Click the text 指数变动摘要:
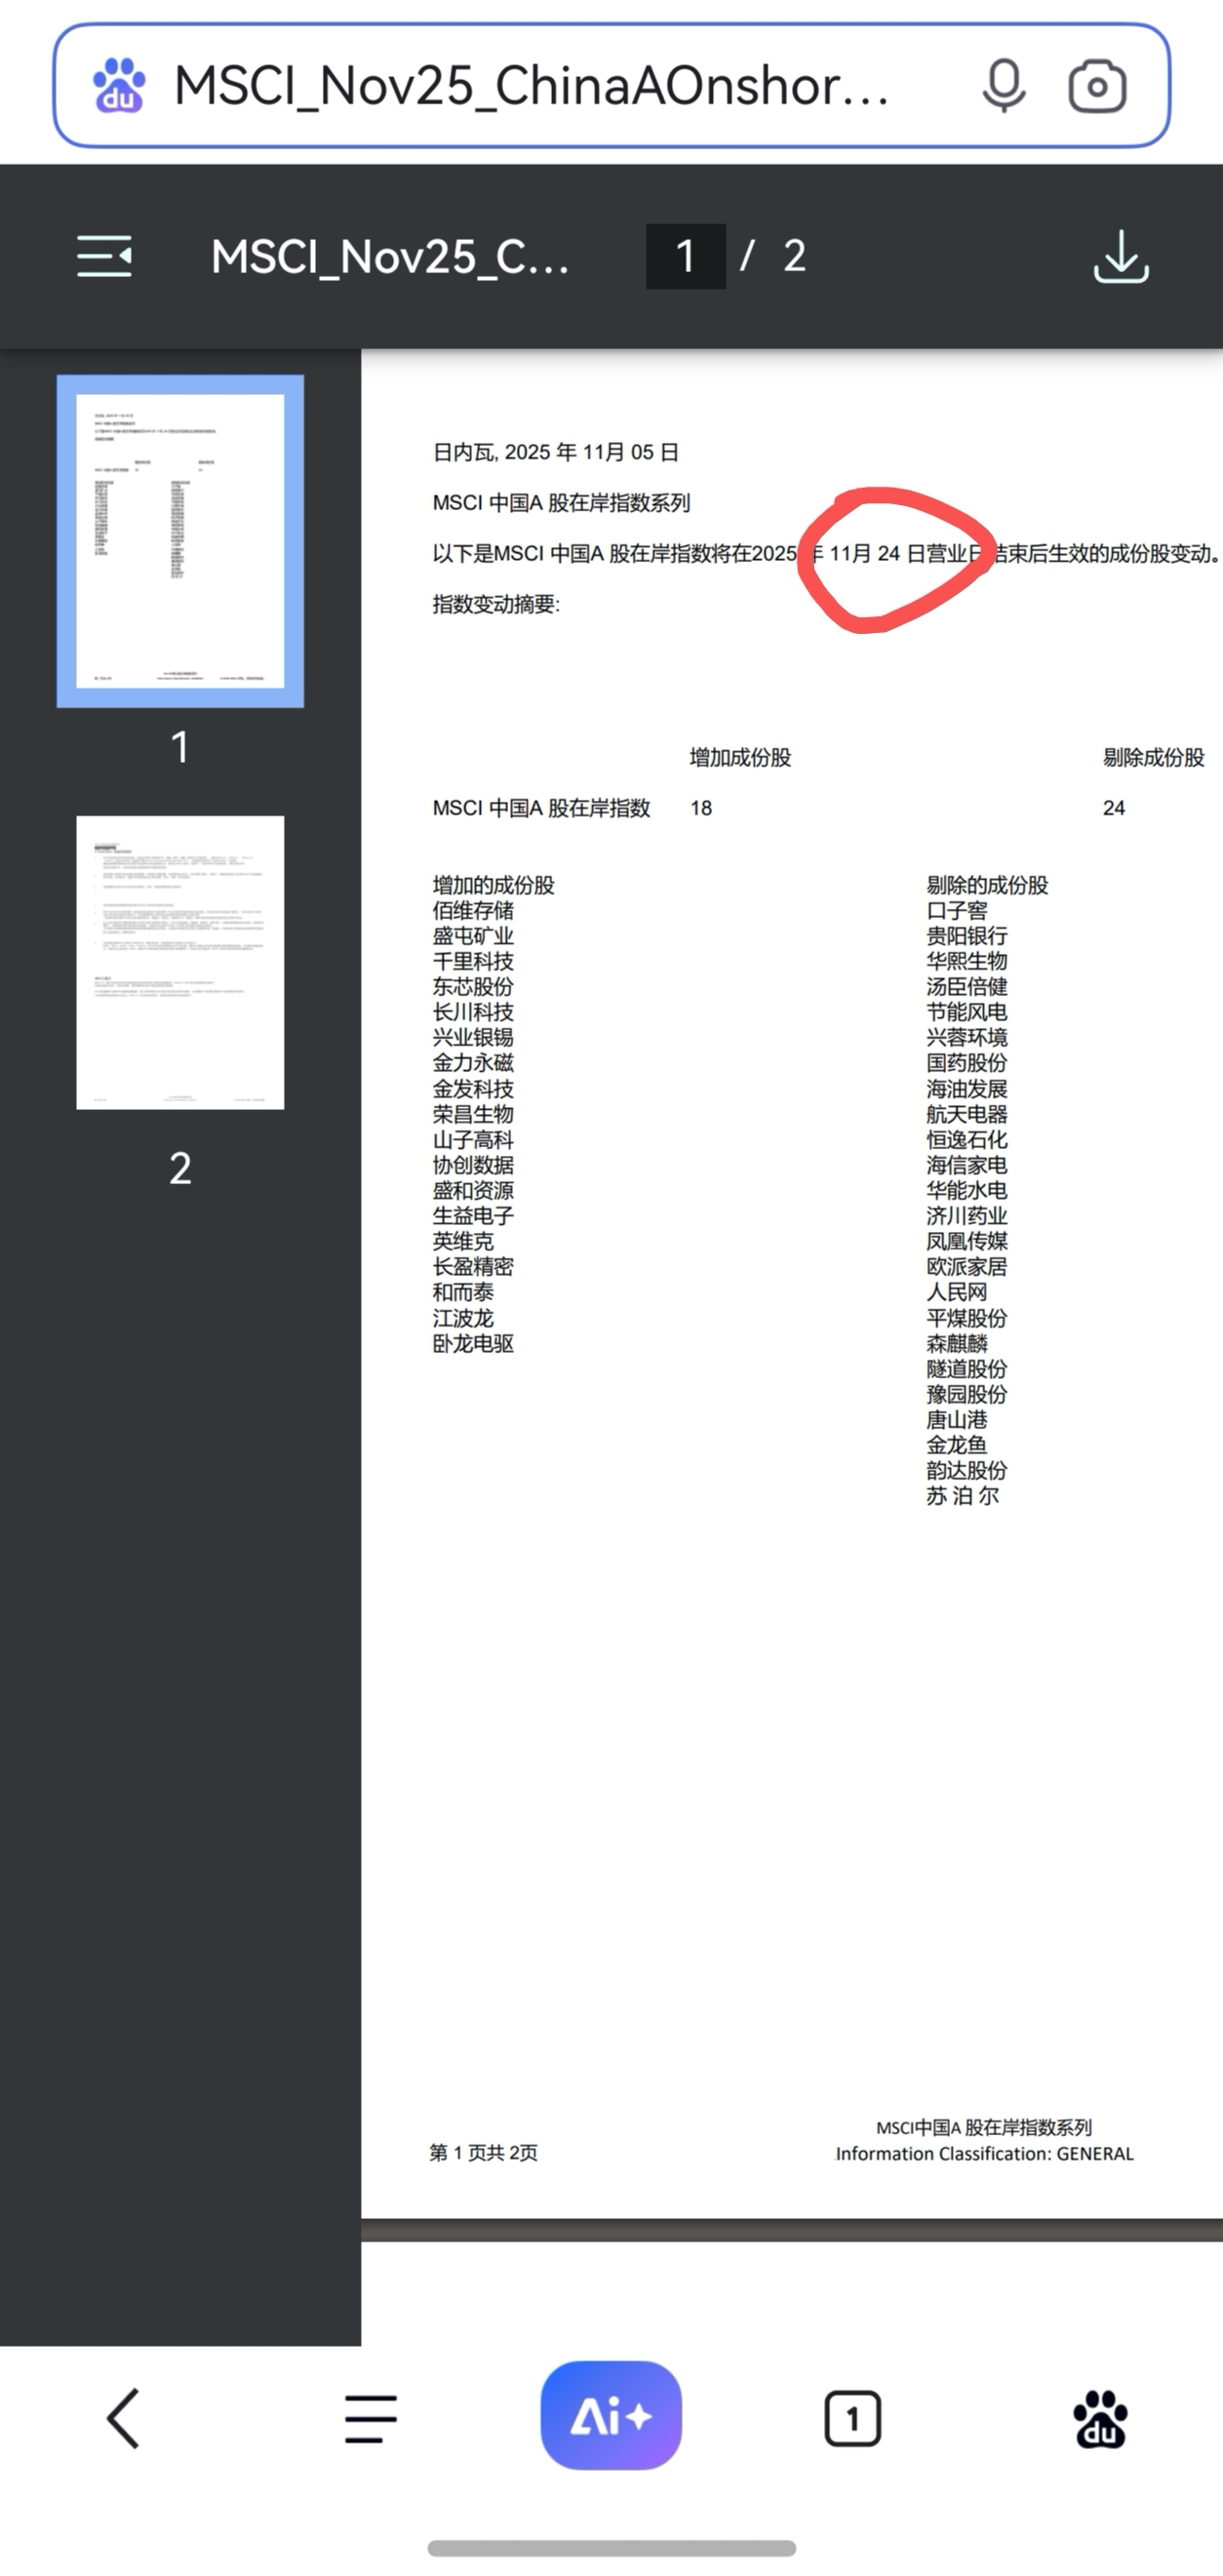The image size is (1223, 2576). [496, 604]
